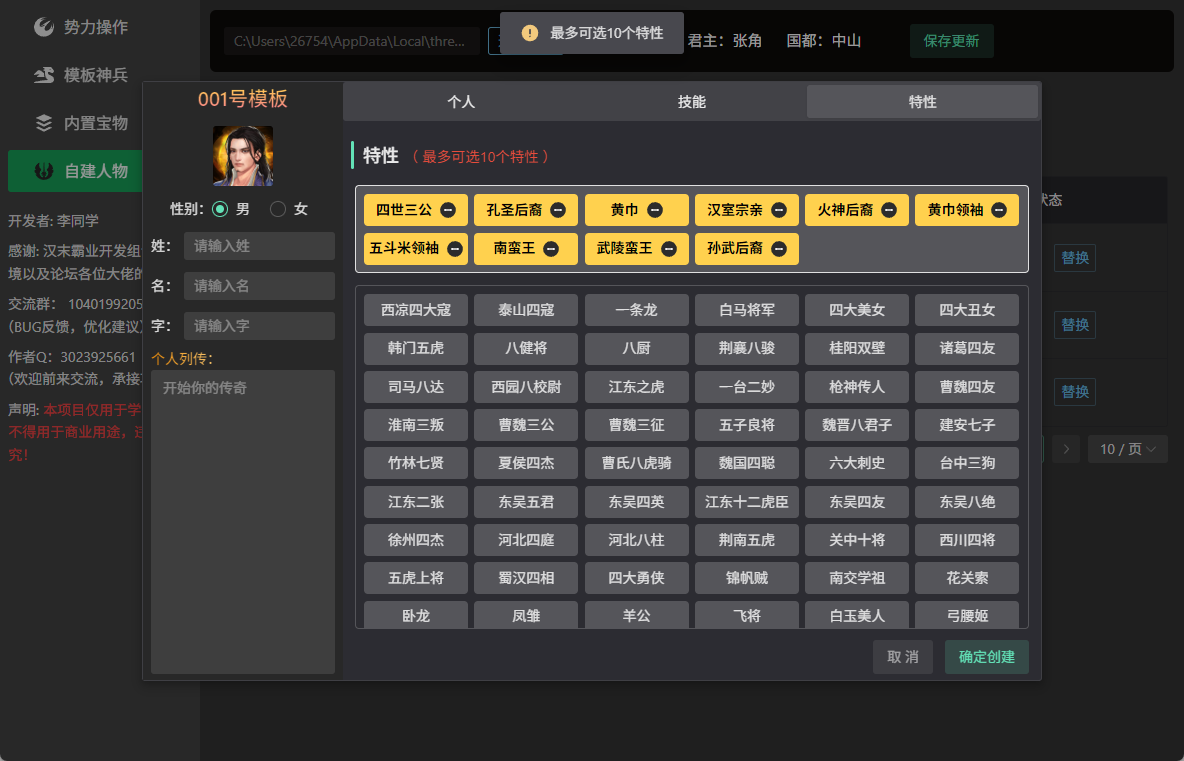
Task: Remove the 四世三公 trait via minus icon
Action: (448, 210)
